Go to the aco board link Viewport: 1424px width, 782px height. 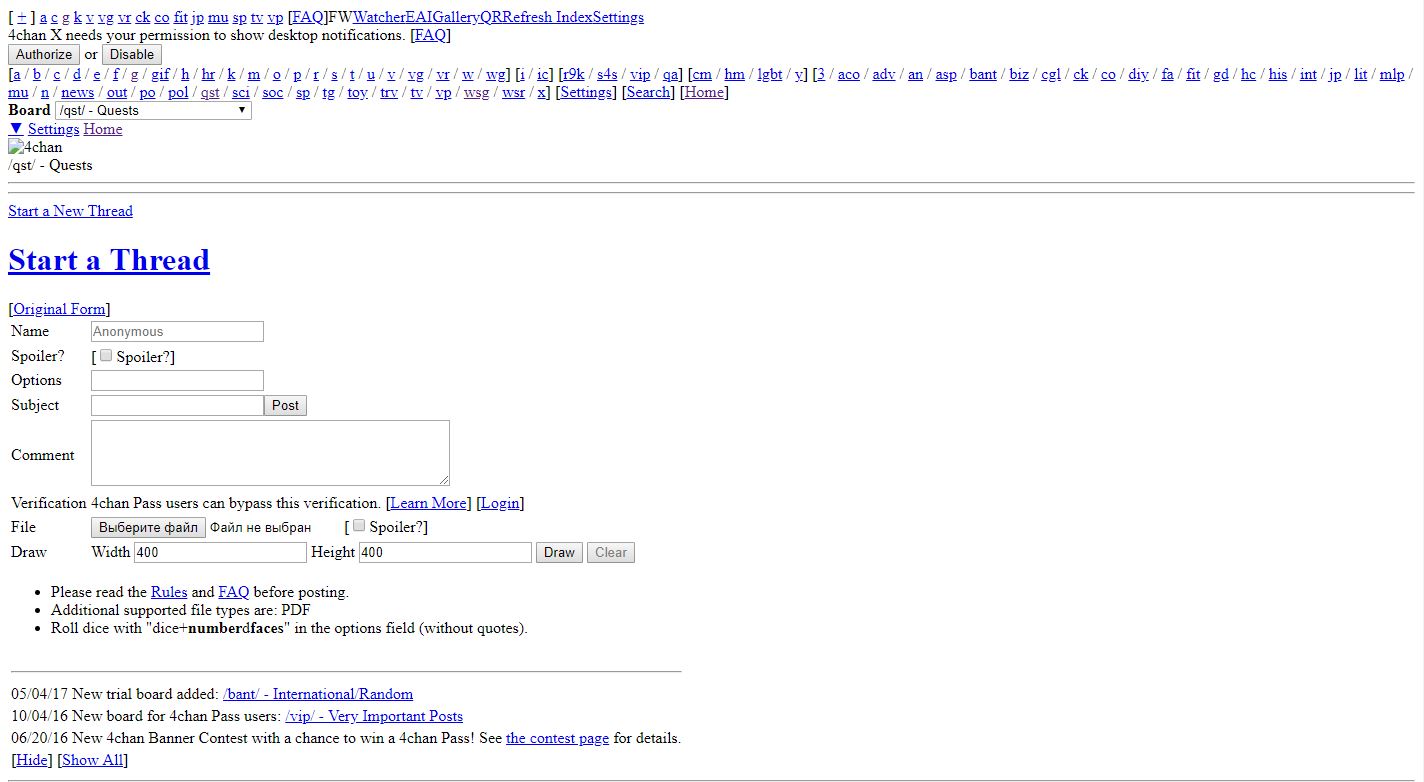(849, 74)
